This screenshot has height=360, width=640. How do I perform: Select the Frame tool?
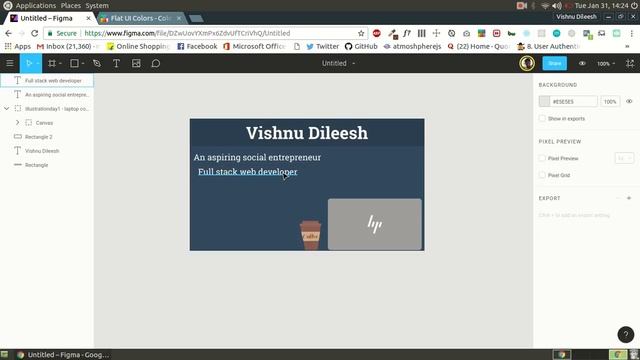point(52,63)
